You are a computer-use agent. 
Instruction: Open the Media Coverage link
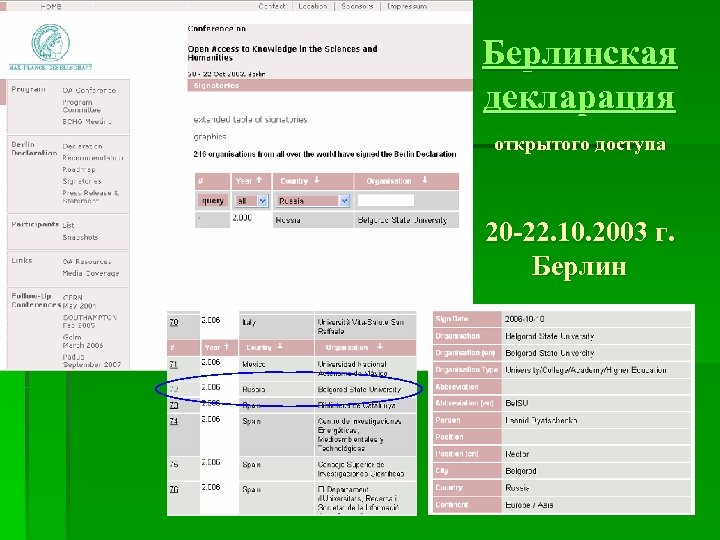91,273
